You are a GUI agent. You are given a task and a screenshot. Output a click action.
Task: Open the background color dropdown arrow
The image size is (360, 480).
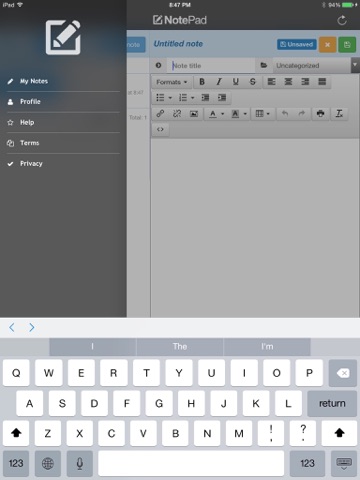pyautogui.click(x=245, y=114)
